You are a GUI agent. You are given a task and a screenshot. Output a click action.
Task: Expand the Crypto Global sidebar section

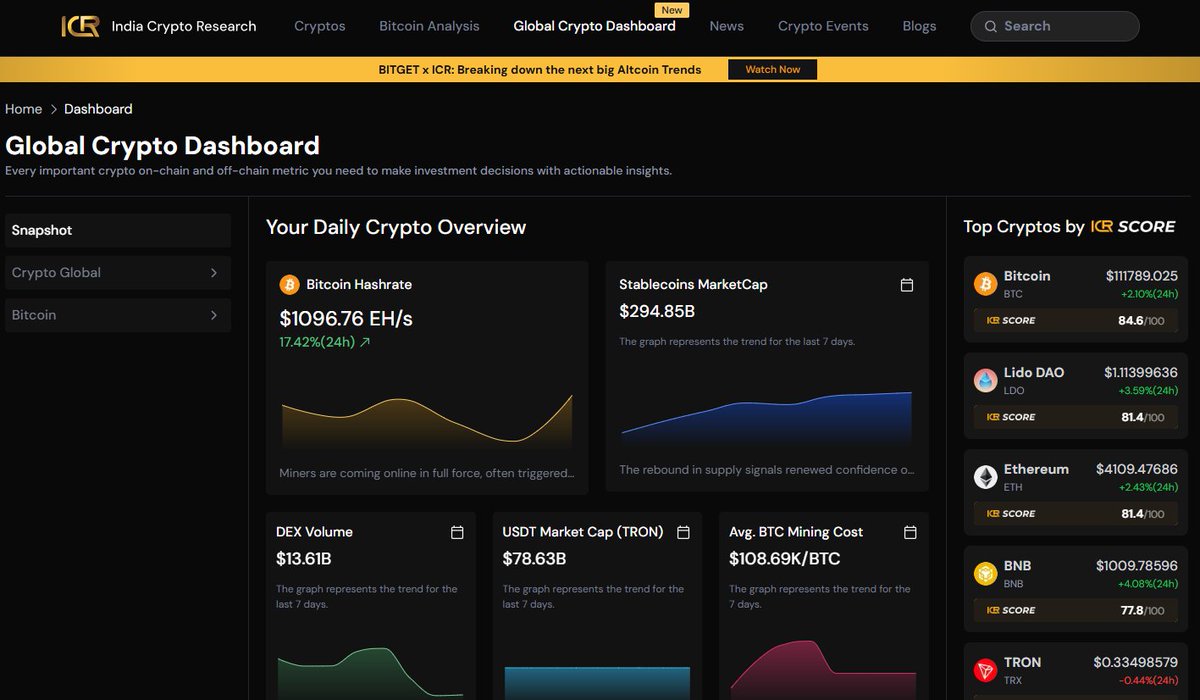tap(118, 273)
